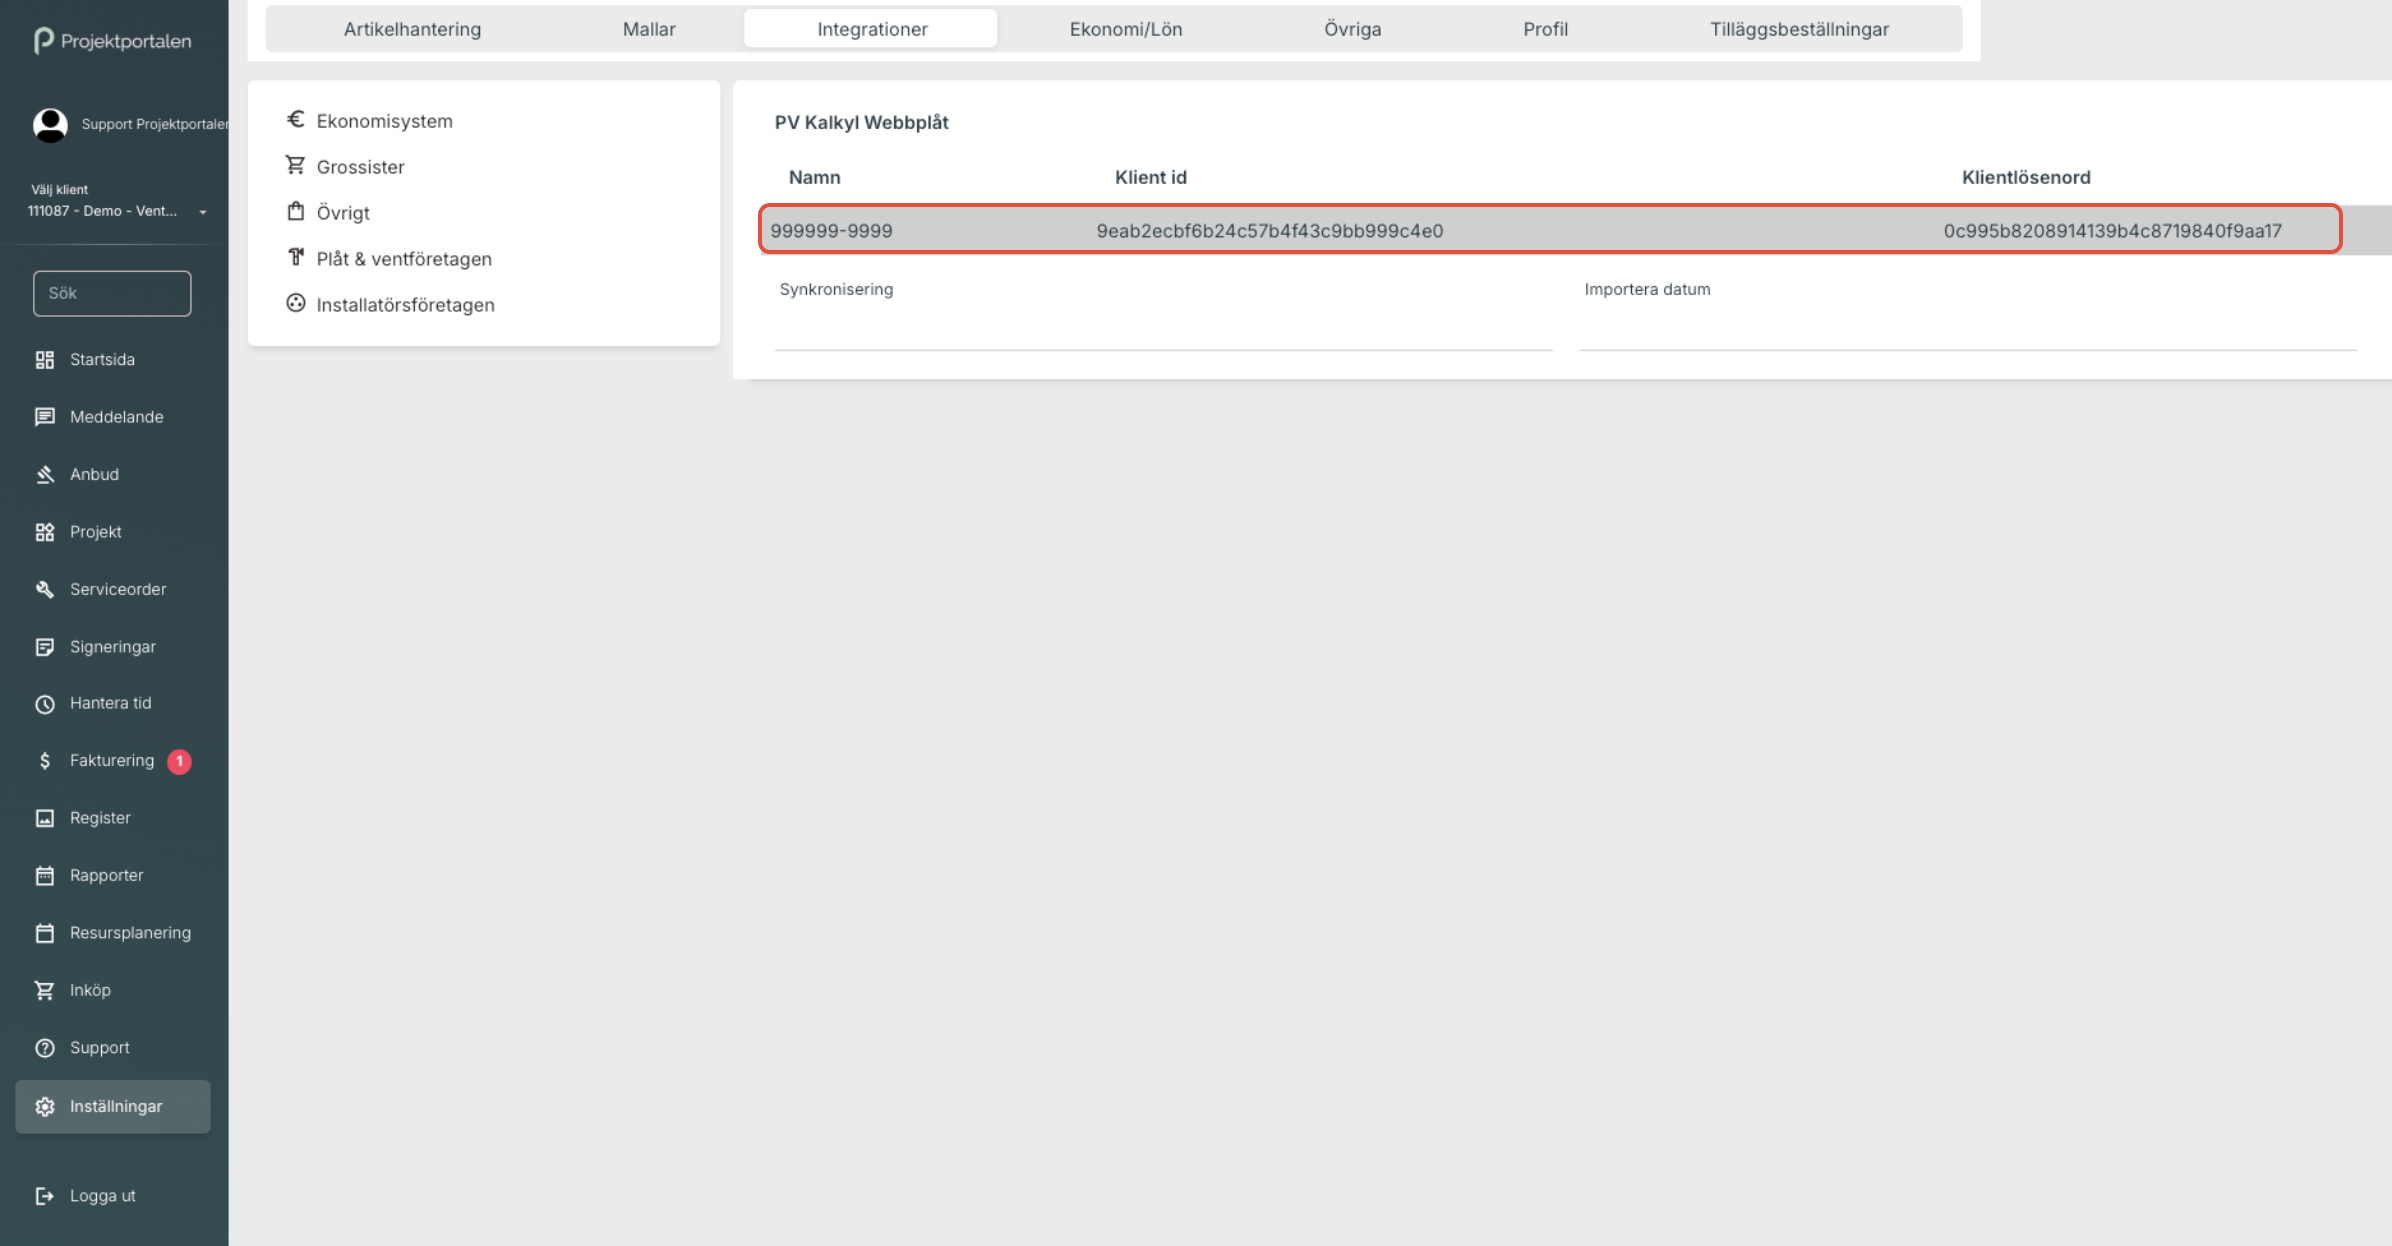
Task: Open the Artikelhantering tab
Action: pyautogui.click(x=412, y=29)
